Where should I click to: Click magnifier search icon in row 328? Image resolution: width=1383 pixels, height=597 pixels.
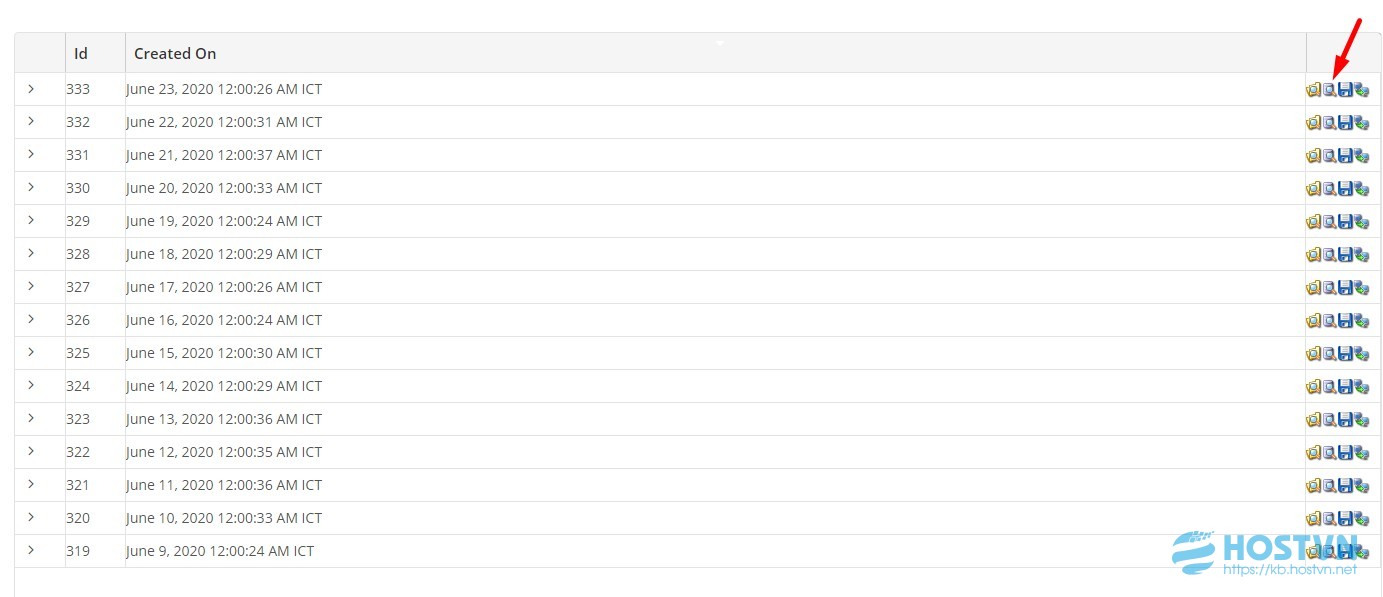pyautogui.click(x=1329, y=255)
